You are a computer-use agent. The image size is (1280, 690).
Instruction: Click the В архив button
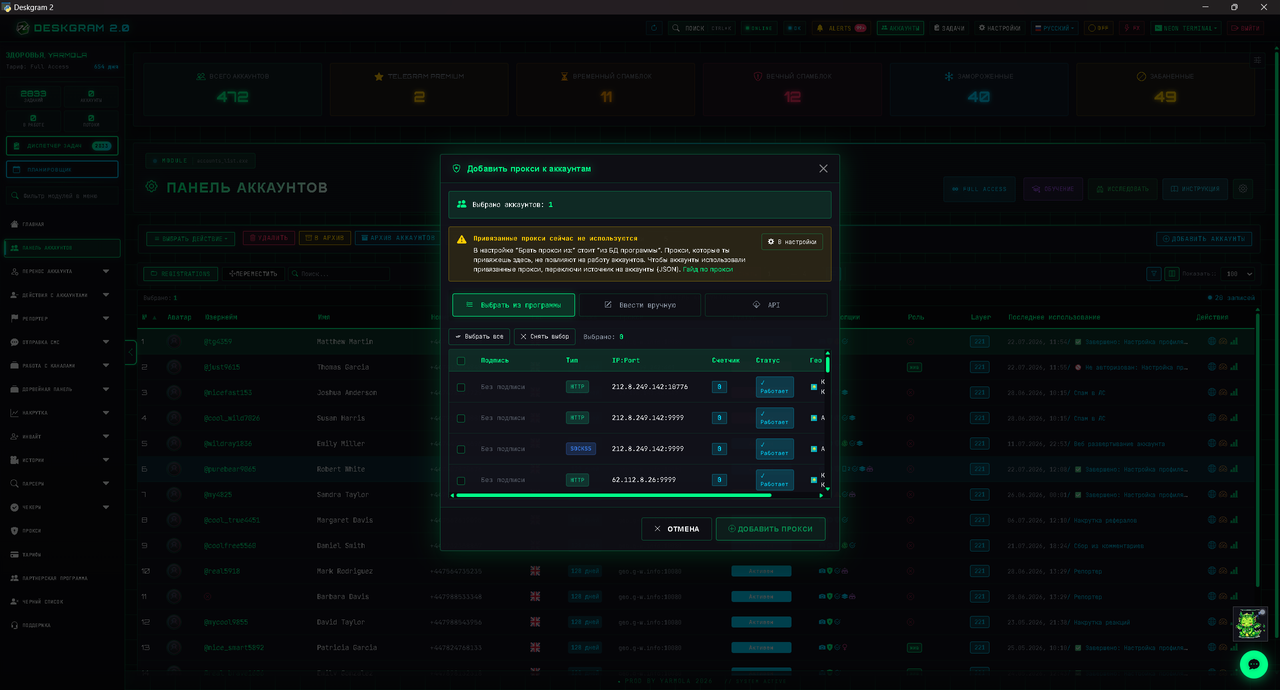tap(323, 238)
